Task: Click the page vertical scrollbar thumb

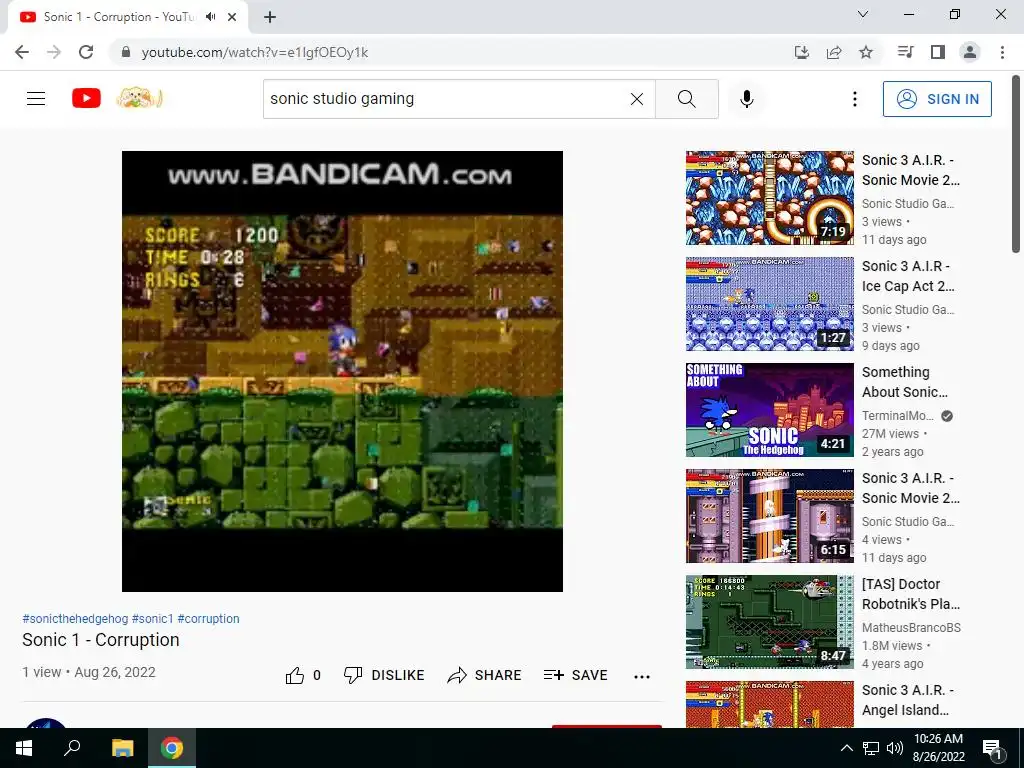Action: [x=1016, y=163]
